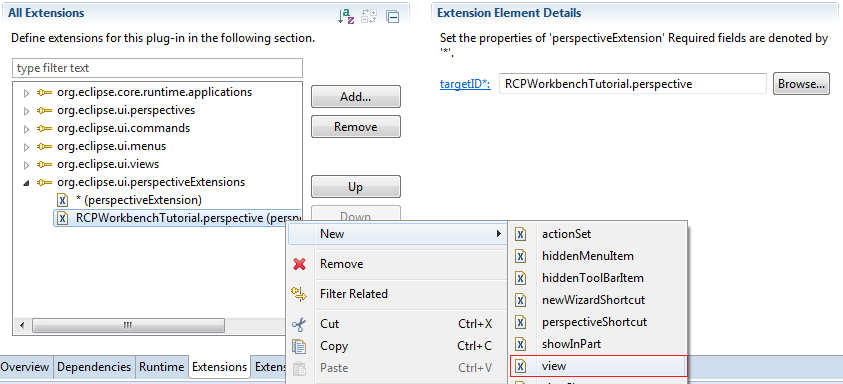The image size is (843, 384).
Task: Click the actionSet element icon in submenu
Action: click(x=520, y=234)
